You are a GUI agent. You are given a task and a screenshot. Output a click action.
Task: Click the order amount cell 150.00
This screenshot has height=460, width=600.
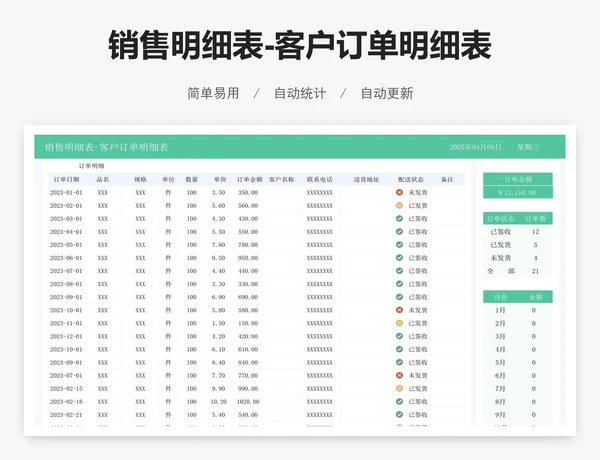click(248, 323)
